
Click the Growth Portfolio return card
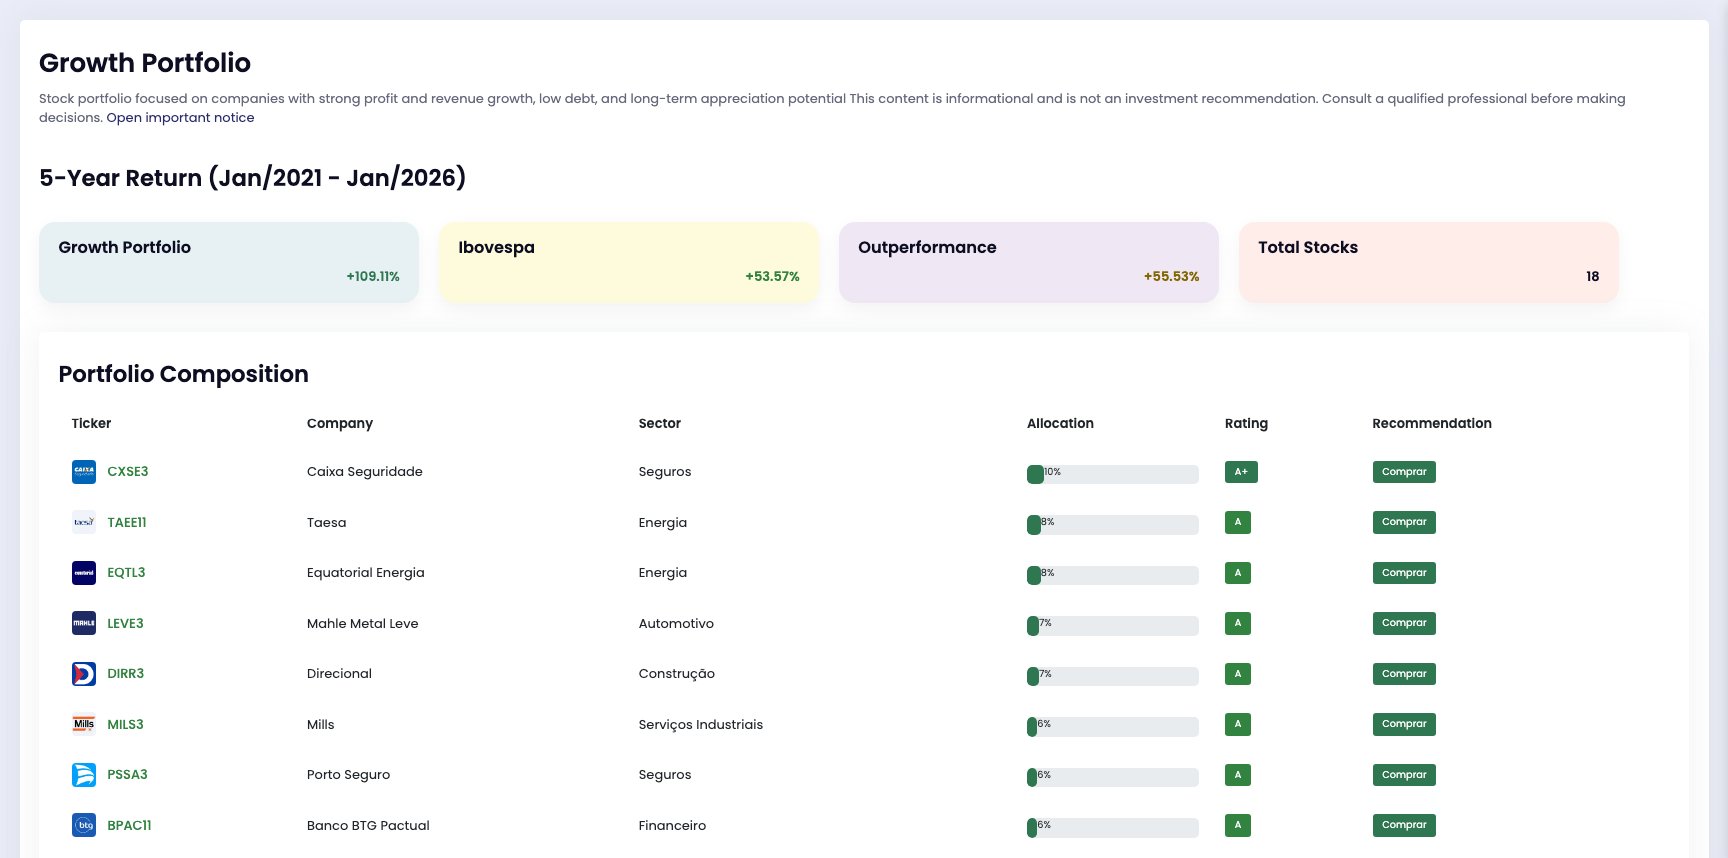[229, 262]
